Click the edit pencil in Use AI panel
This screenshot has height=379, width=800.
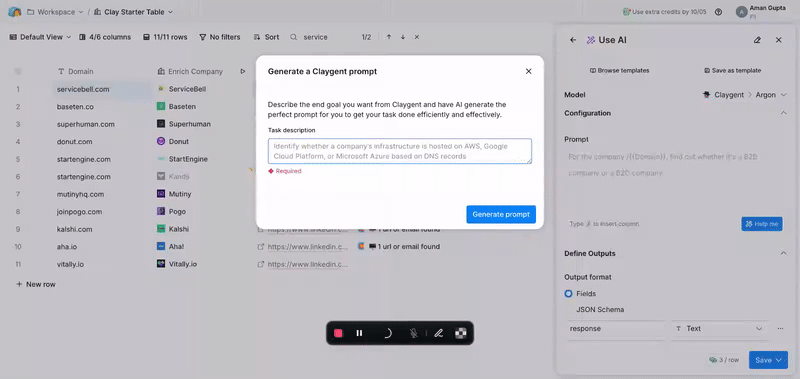(757, 40)
